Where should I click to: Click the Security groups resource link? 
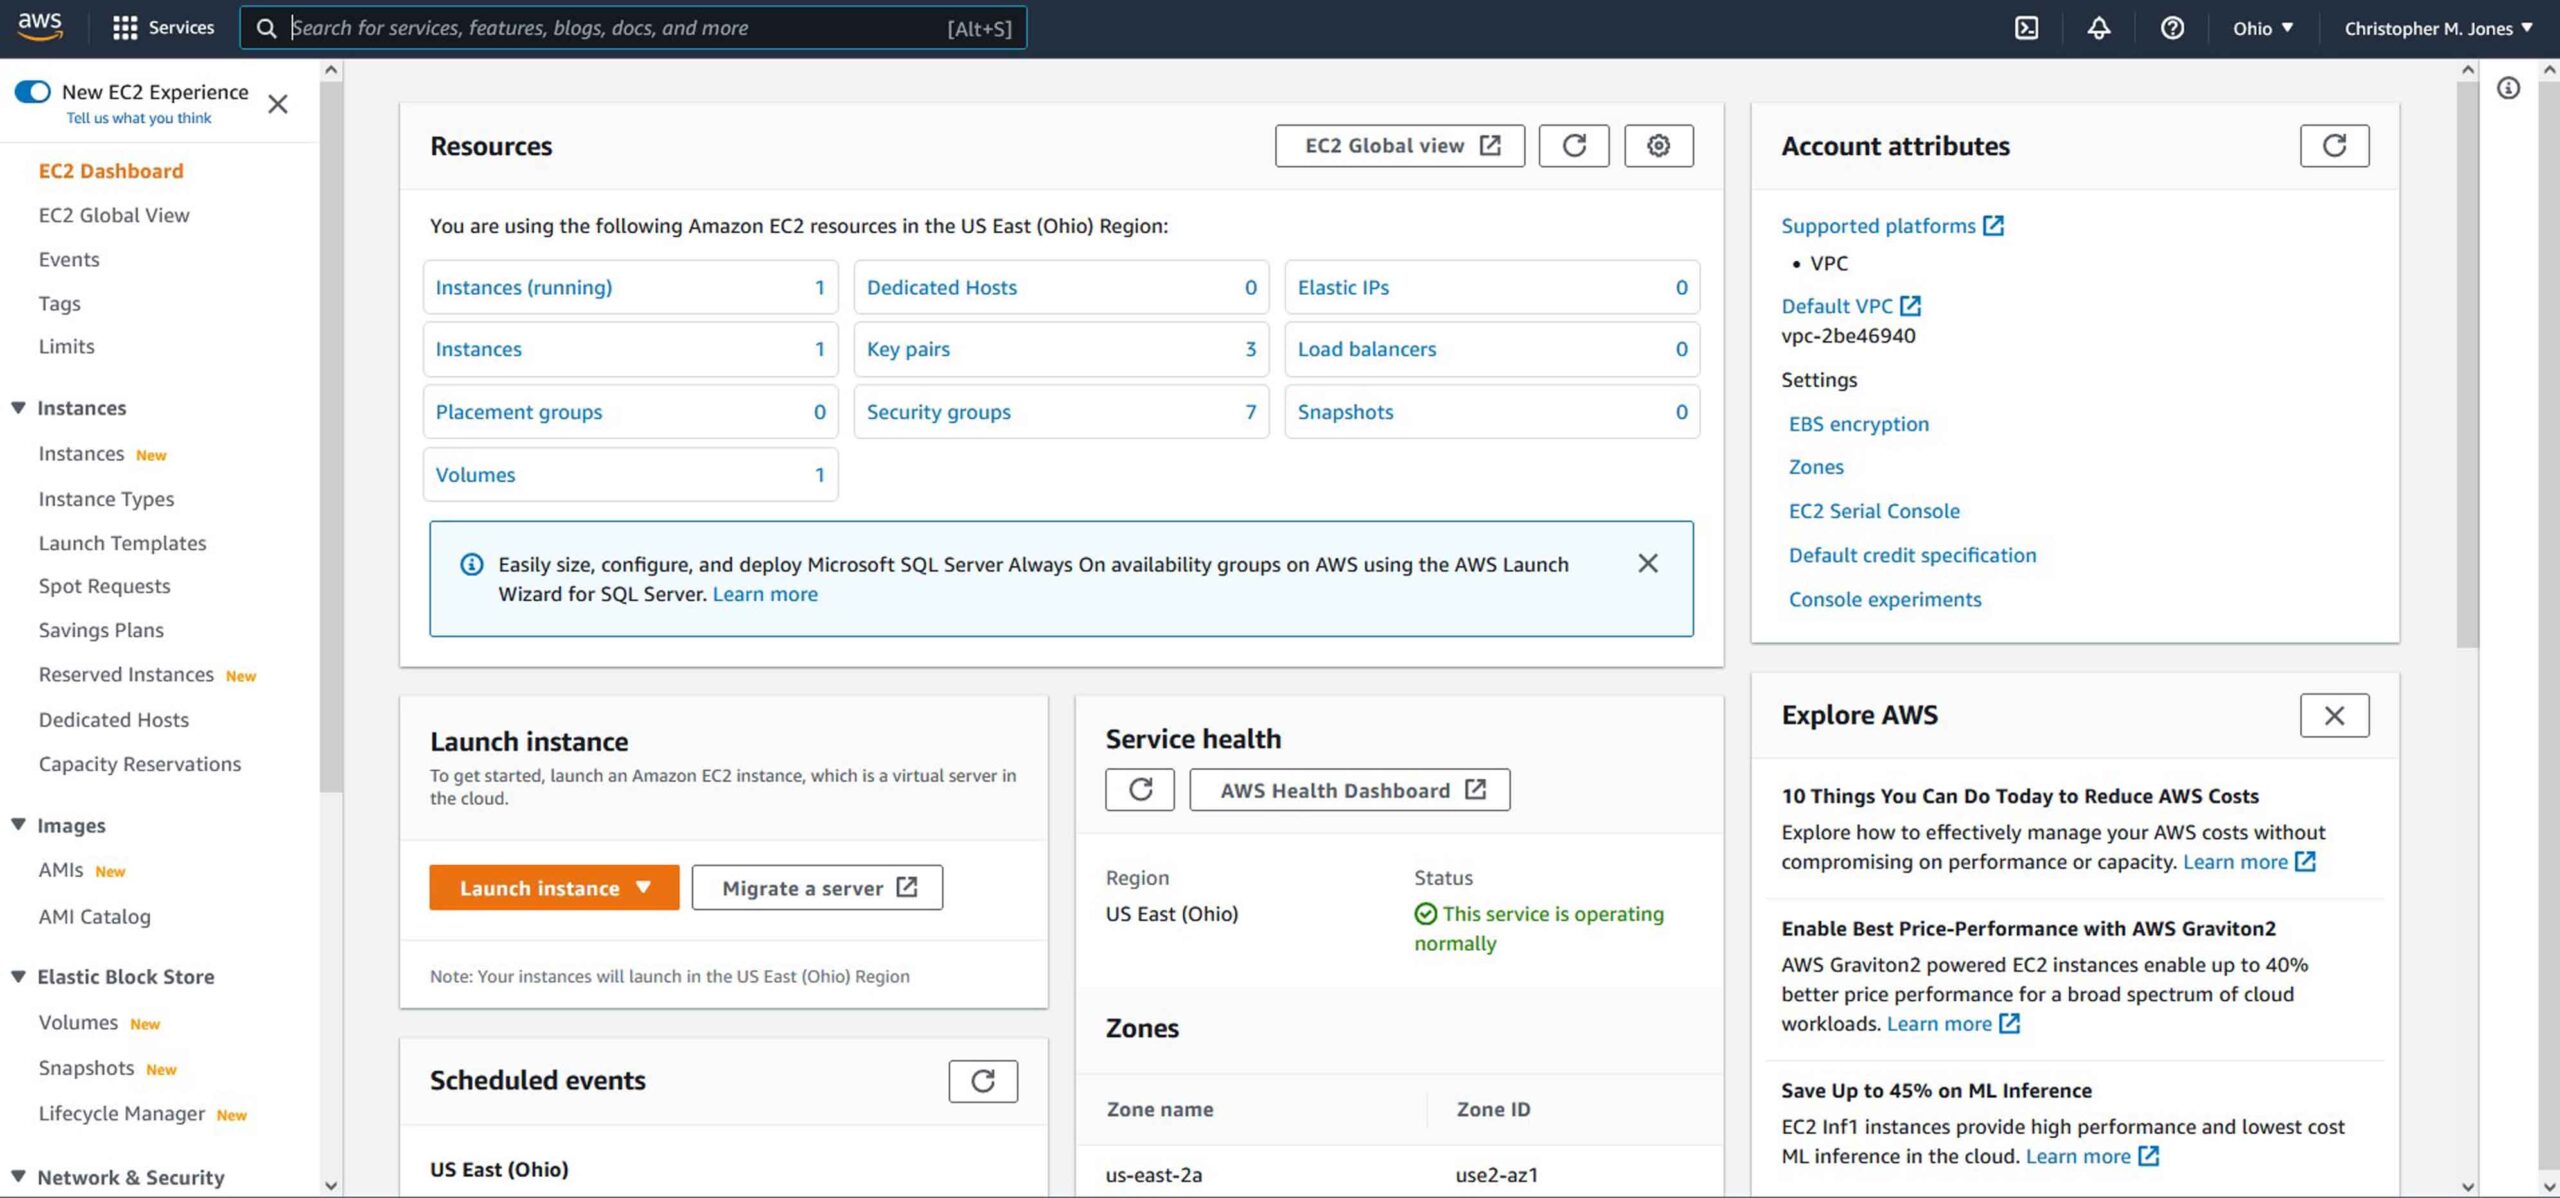(x=938, y=412)
